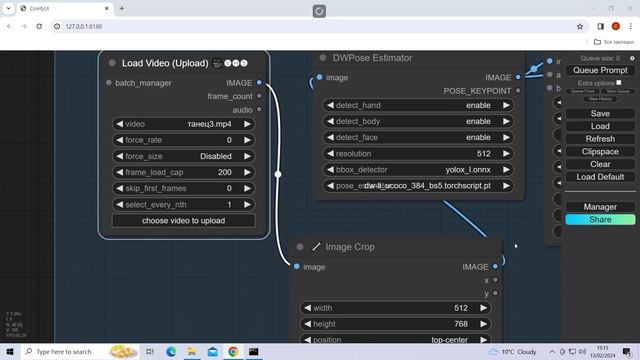
Task: Collapse the DWPose Estimator node
Action: point(322,58)
